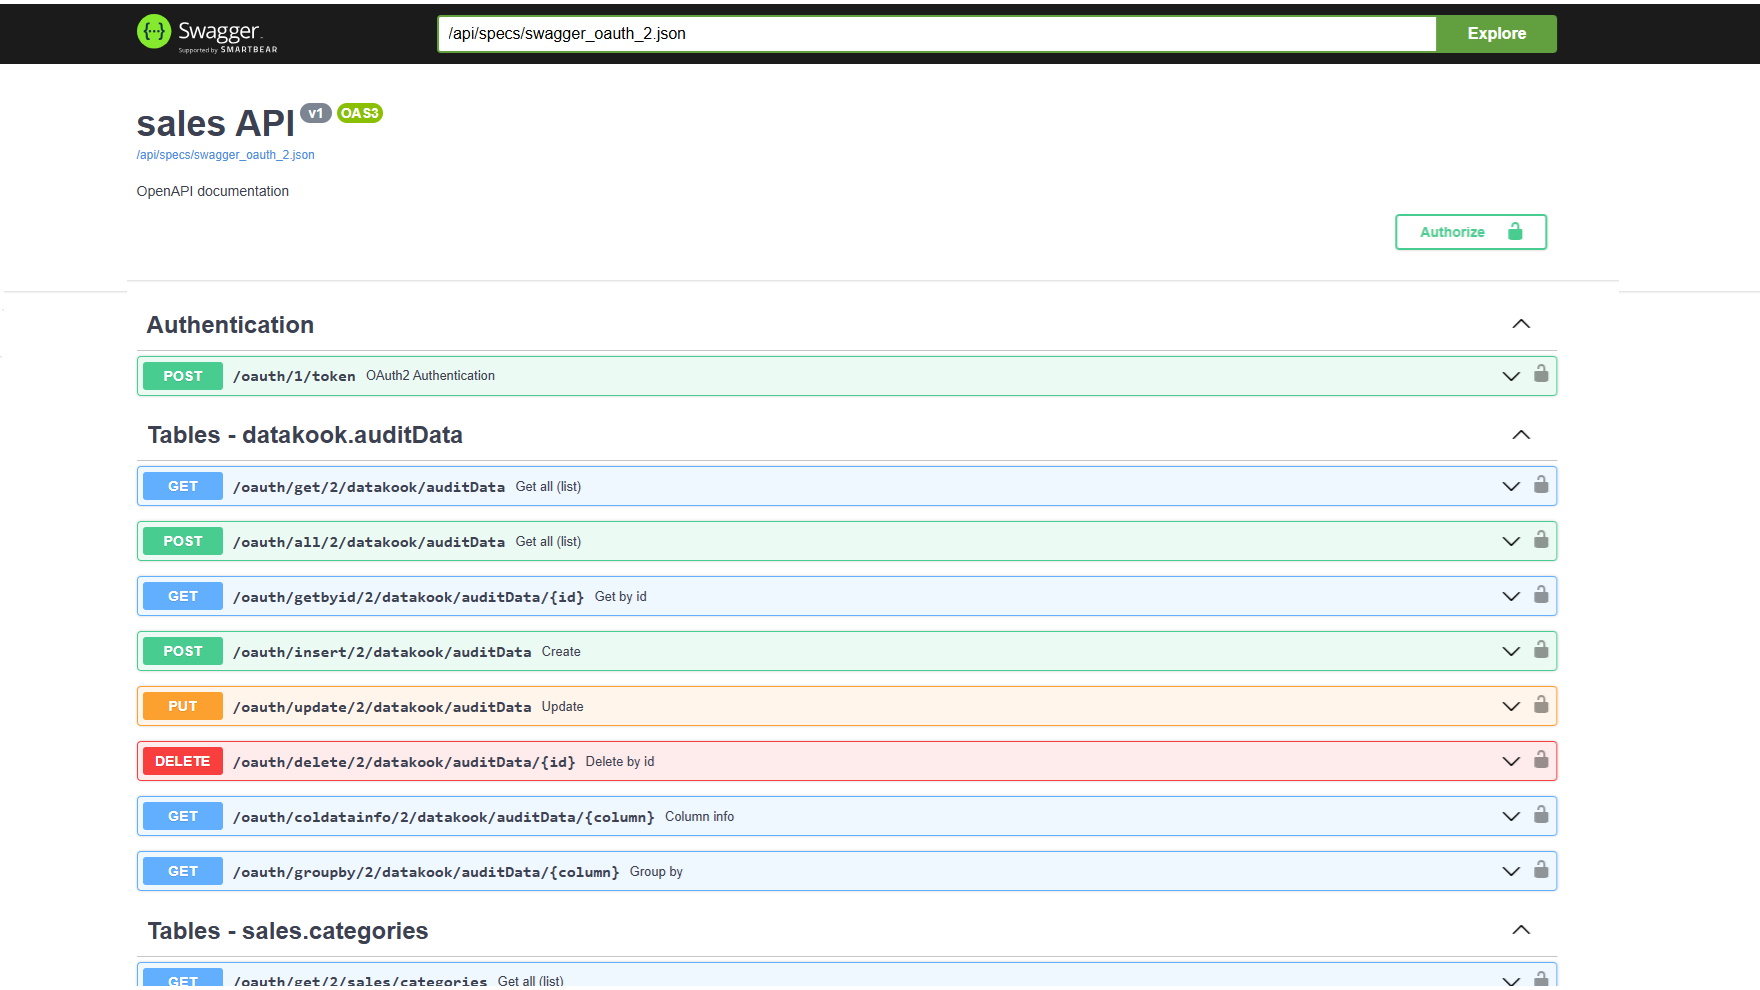The height and width of the screenshot is (990, 1760).
Task: Click POST badge of /oauth/all/2/datakook/auditData
Action: coord(183,541)
